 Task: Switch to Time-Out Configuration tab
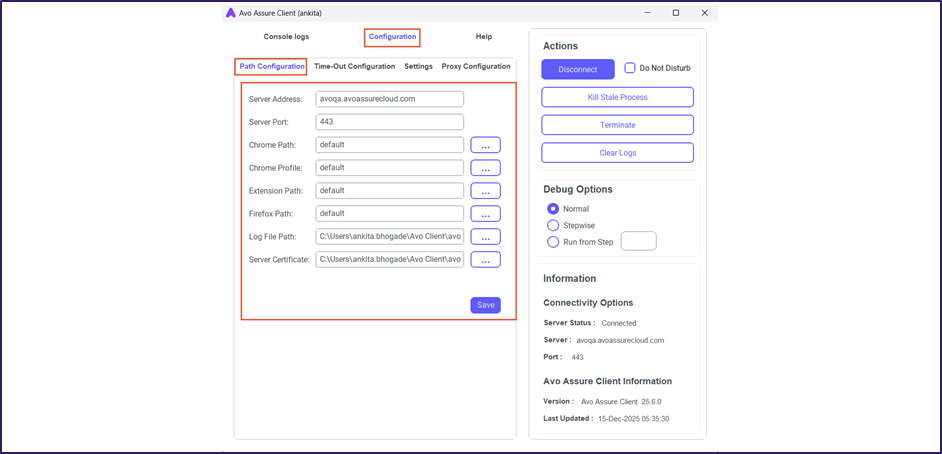[x=354, y=67]
